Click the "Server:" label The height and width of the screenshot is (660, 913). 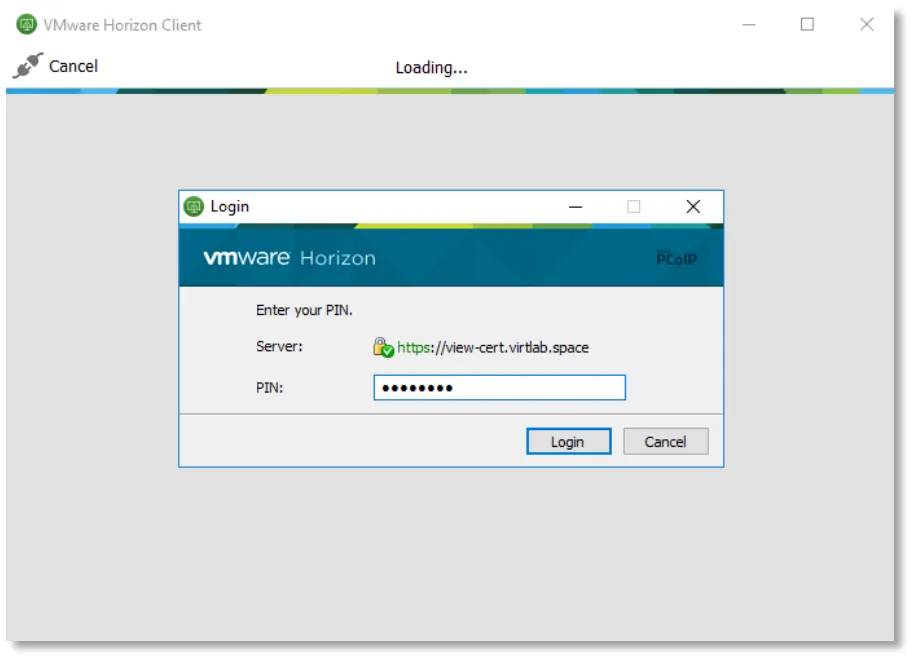[x=279, y=347]
